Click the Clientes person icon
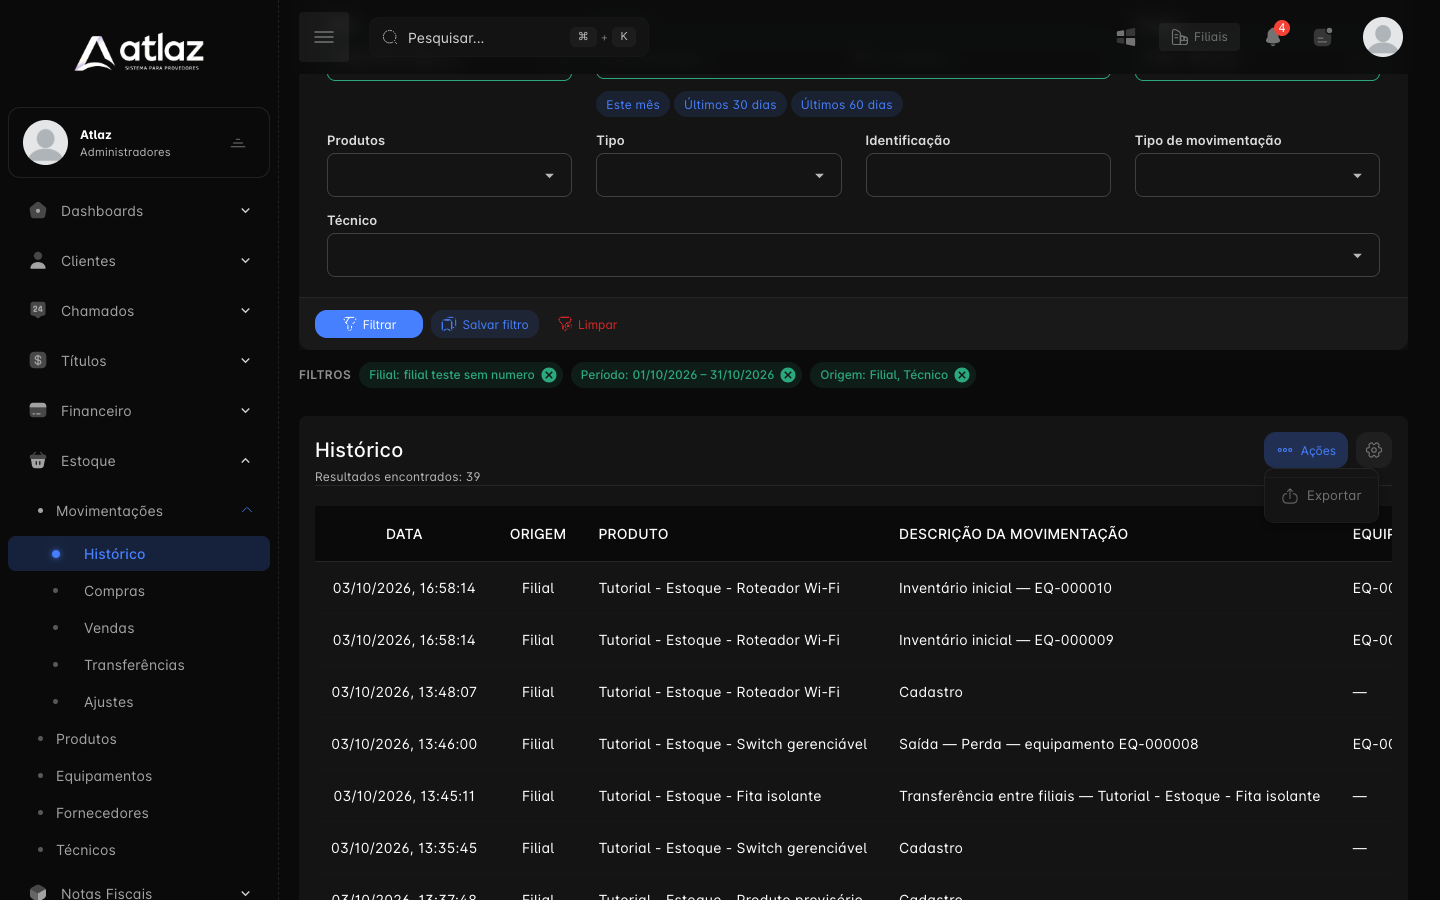 [x=38, y=261]
